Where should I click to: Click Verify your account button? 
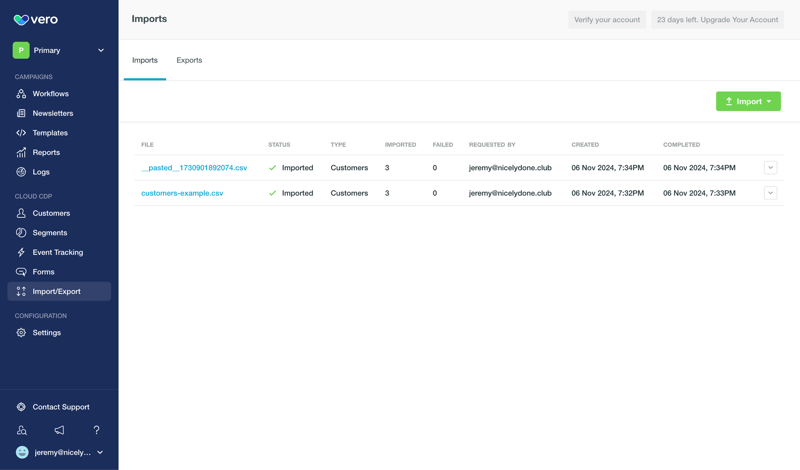tap(606, 20)
